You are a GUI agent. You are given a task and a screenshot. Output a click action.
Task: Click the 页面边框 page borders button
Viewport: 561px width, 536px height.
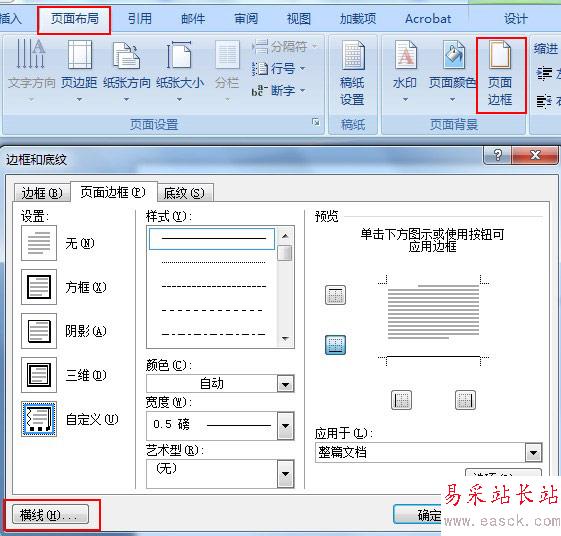click(500, 74)
